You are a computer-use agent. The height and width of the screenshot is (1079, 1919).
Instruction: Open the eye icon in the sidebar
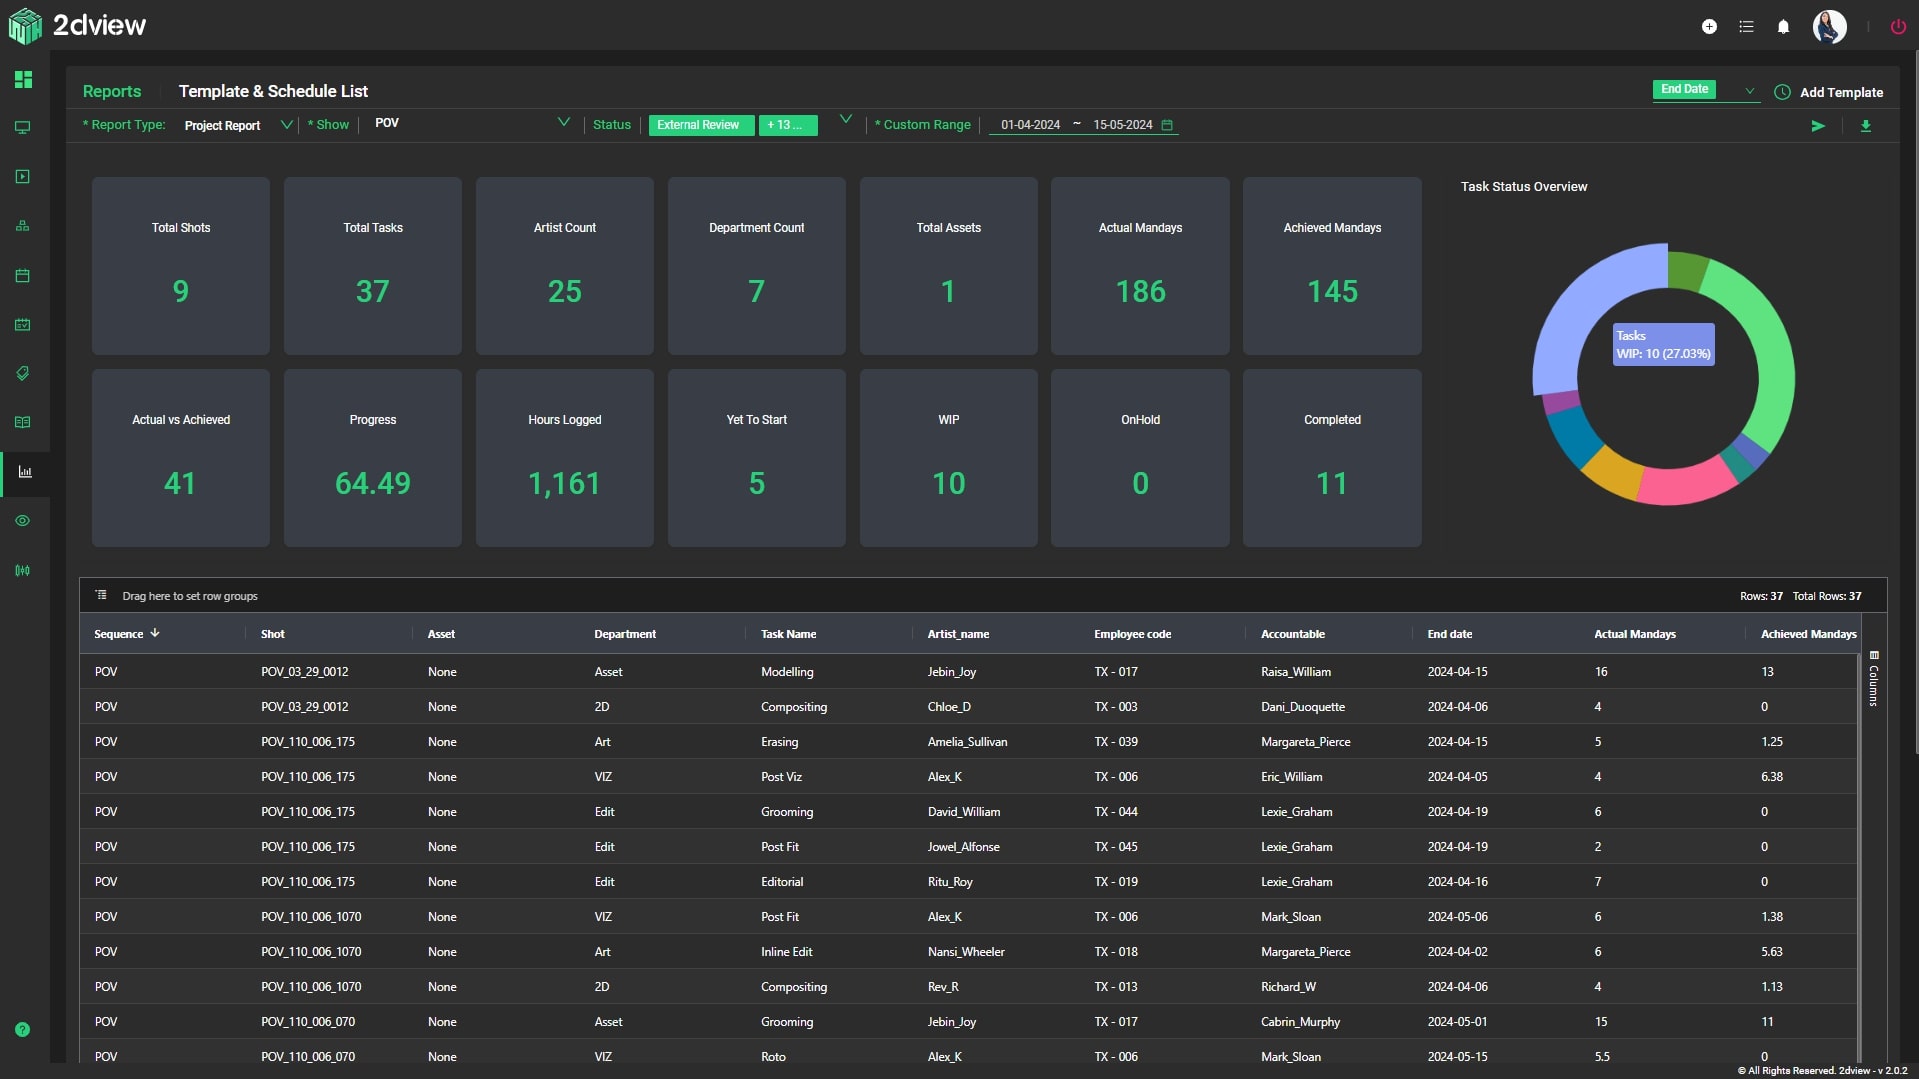click(23, 520)
